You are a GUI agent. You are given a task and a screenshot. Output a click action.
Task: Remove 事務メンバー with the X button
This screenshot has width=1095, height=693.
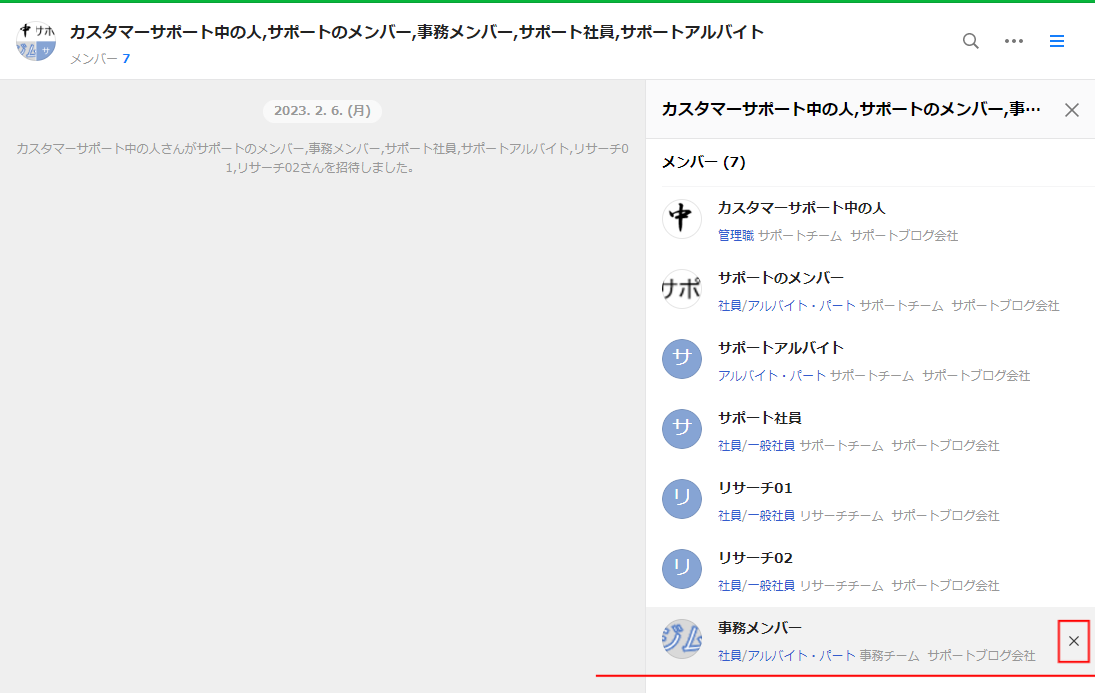[1074, 641]
